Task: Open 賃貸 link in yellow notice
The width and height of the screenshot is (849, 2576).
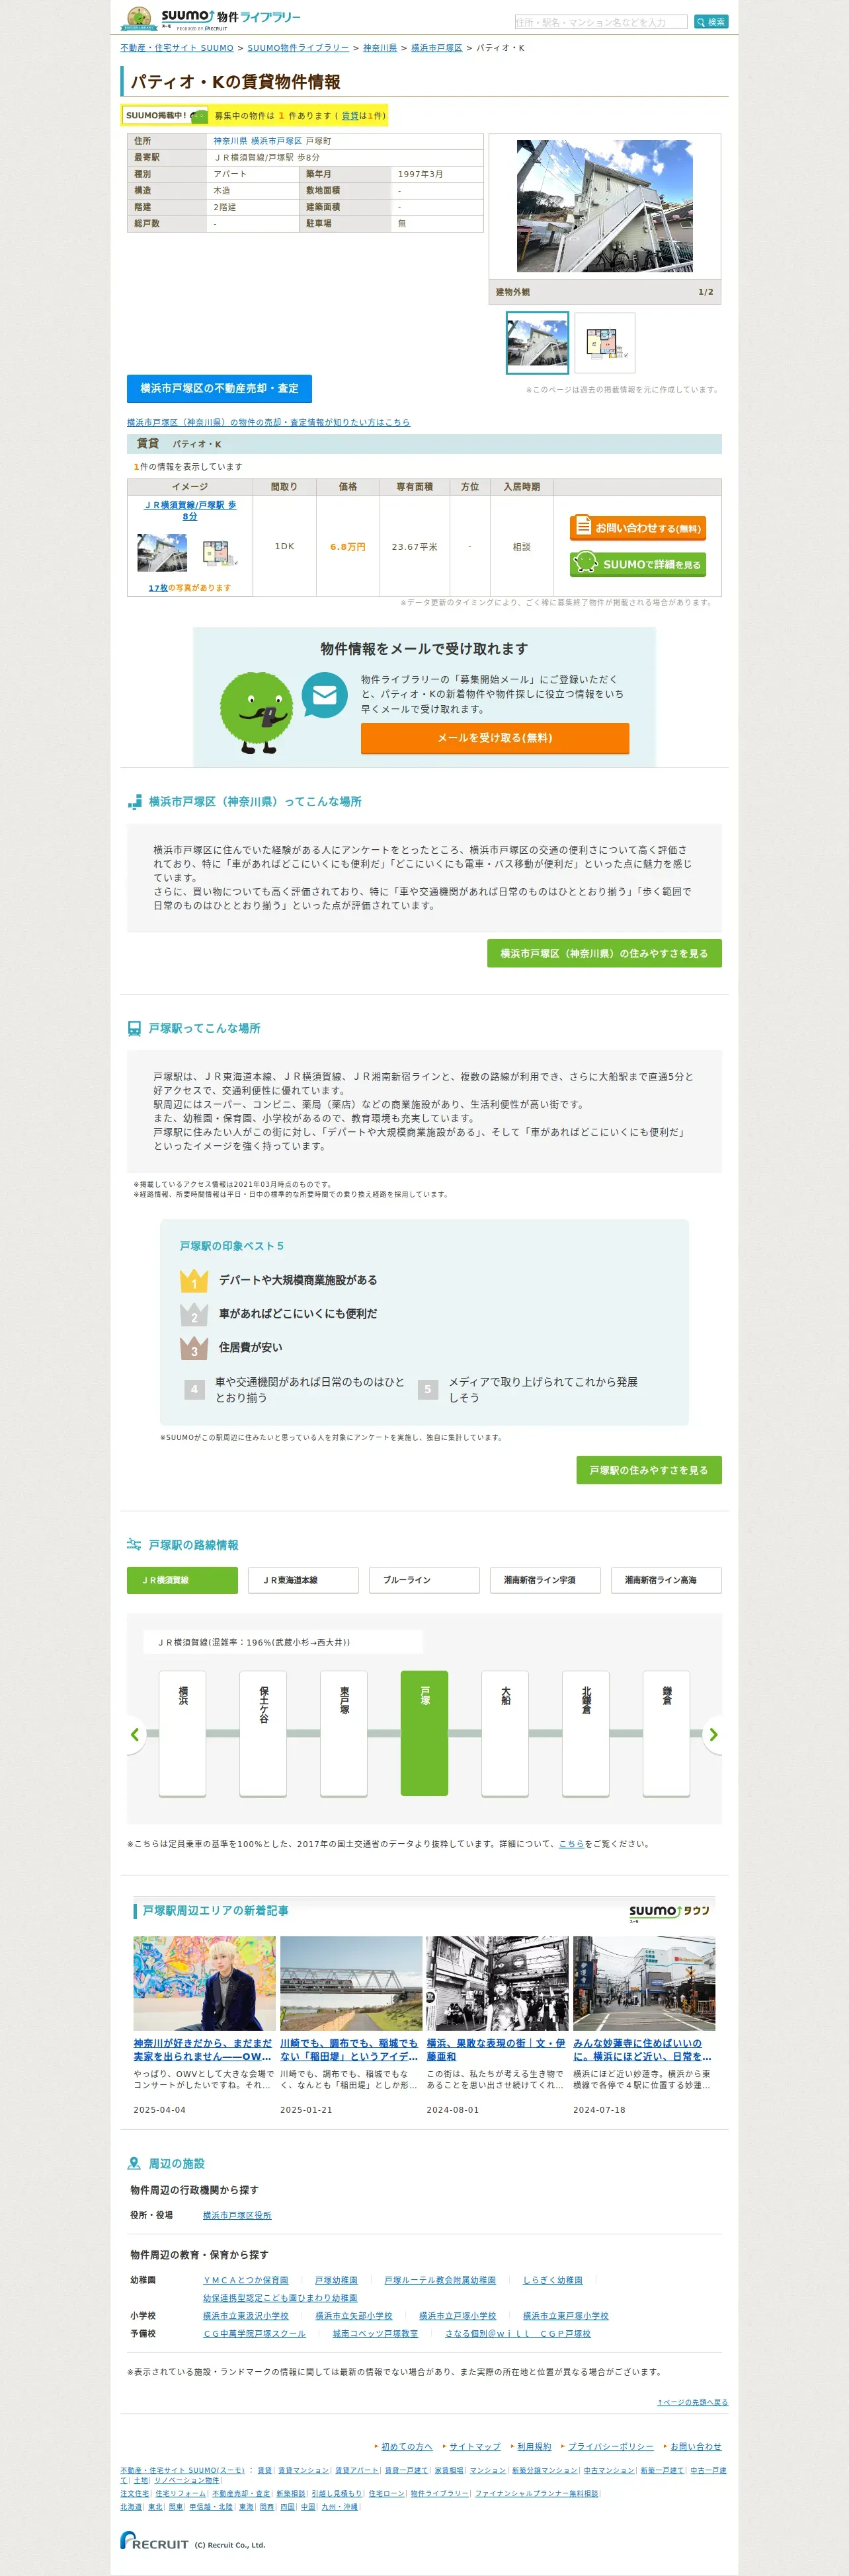Action: (x=350, y=116)
